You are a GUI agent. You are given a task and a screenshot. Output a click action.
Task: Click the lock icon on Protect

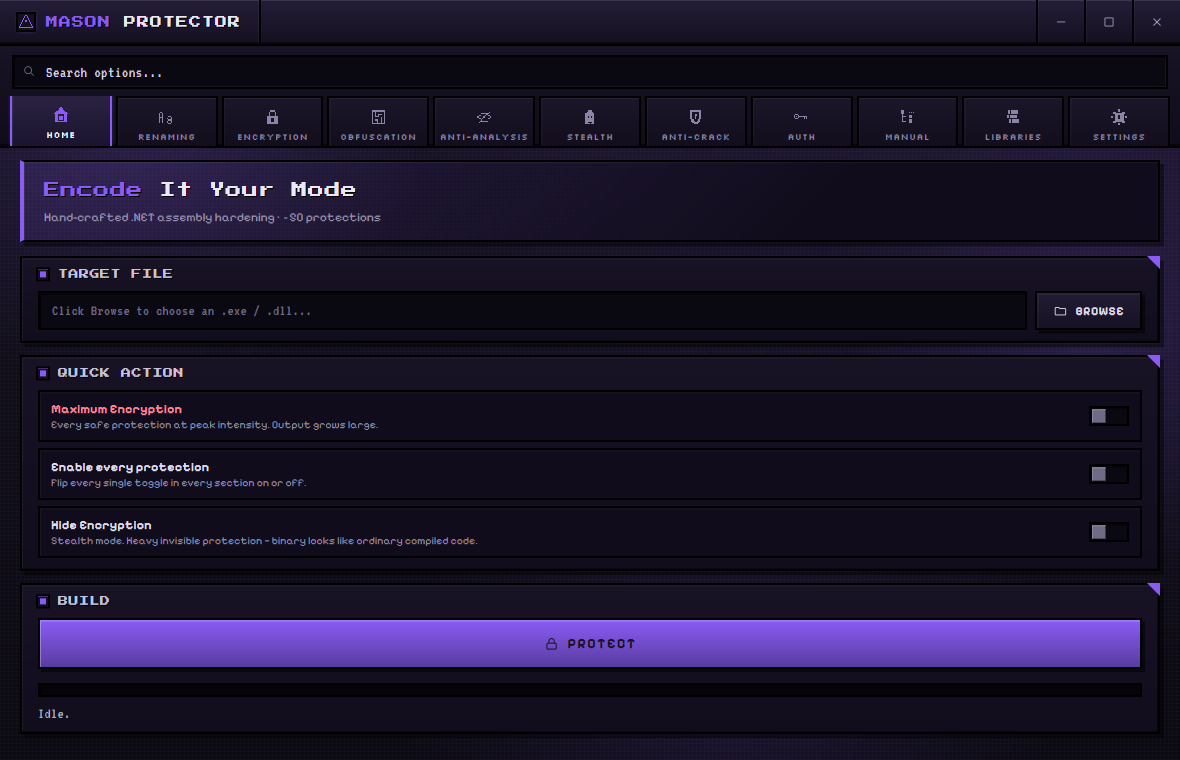click(x=552, y=644)
